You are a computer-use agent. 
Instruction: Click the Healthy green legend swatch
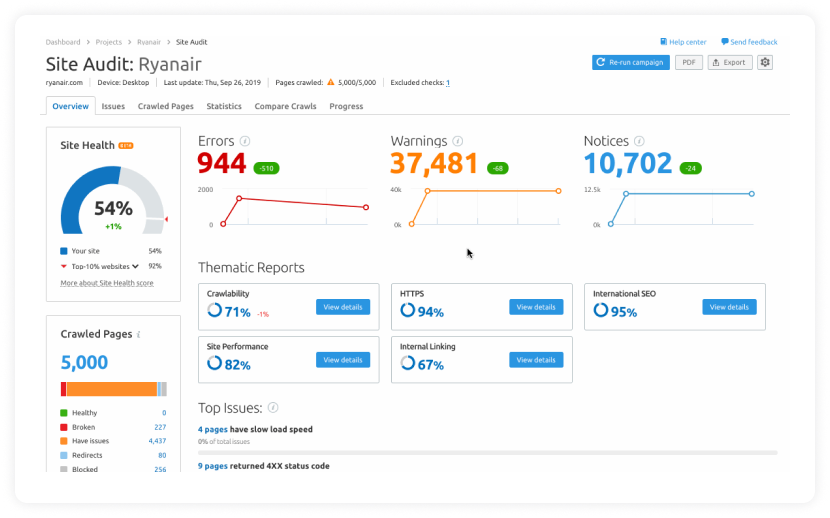[64, 413]
